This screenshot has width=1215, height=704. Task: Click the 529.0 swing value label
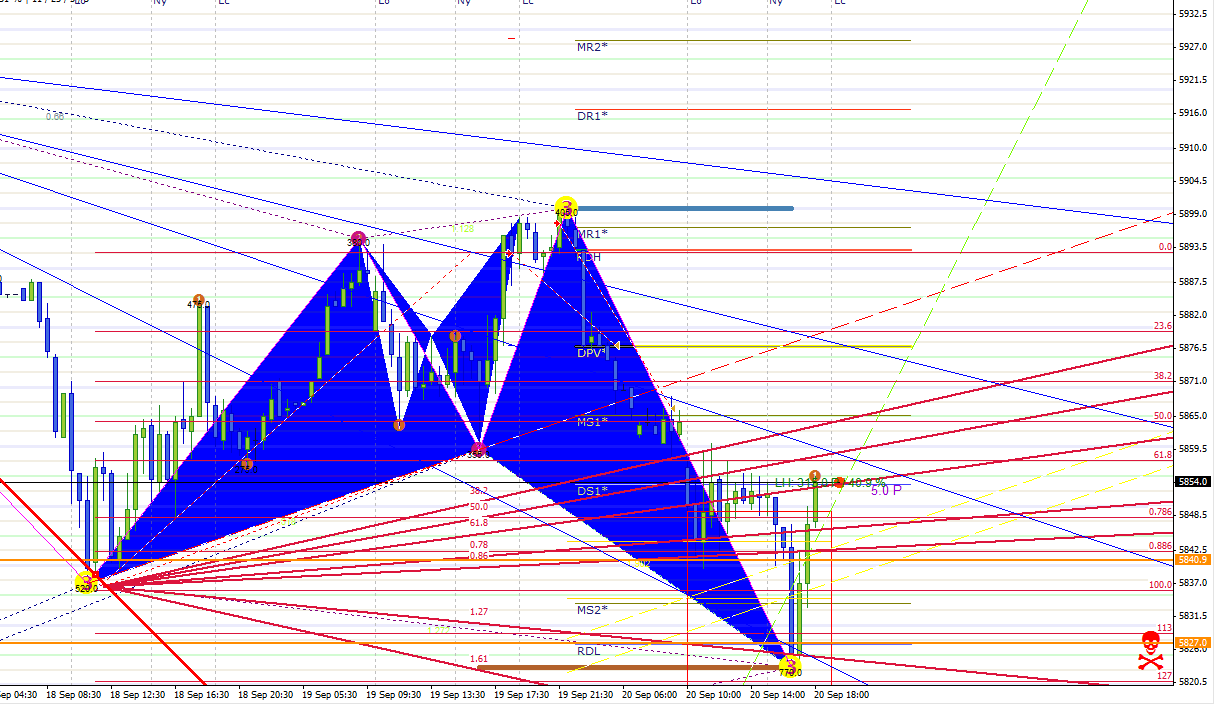(87, 589)
